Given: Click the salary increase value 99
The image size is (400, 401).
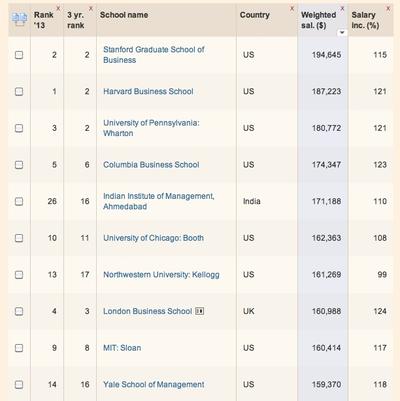Looking at the screenshot, I should 382,275.
